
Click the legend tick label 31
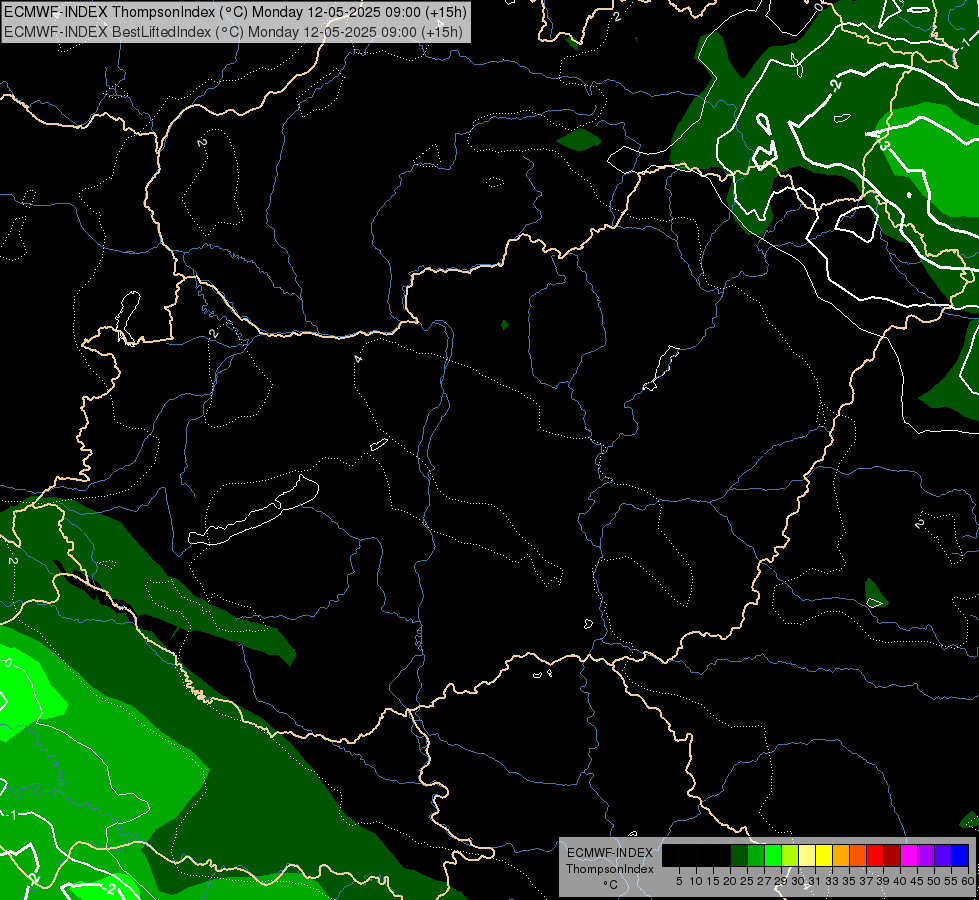tap(815, 881)
